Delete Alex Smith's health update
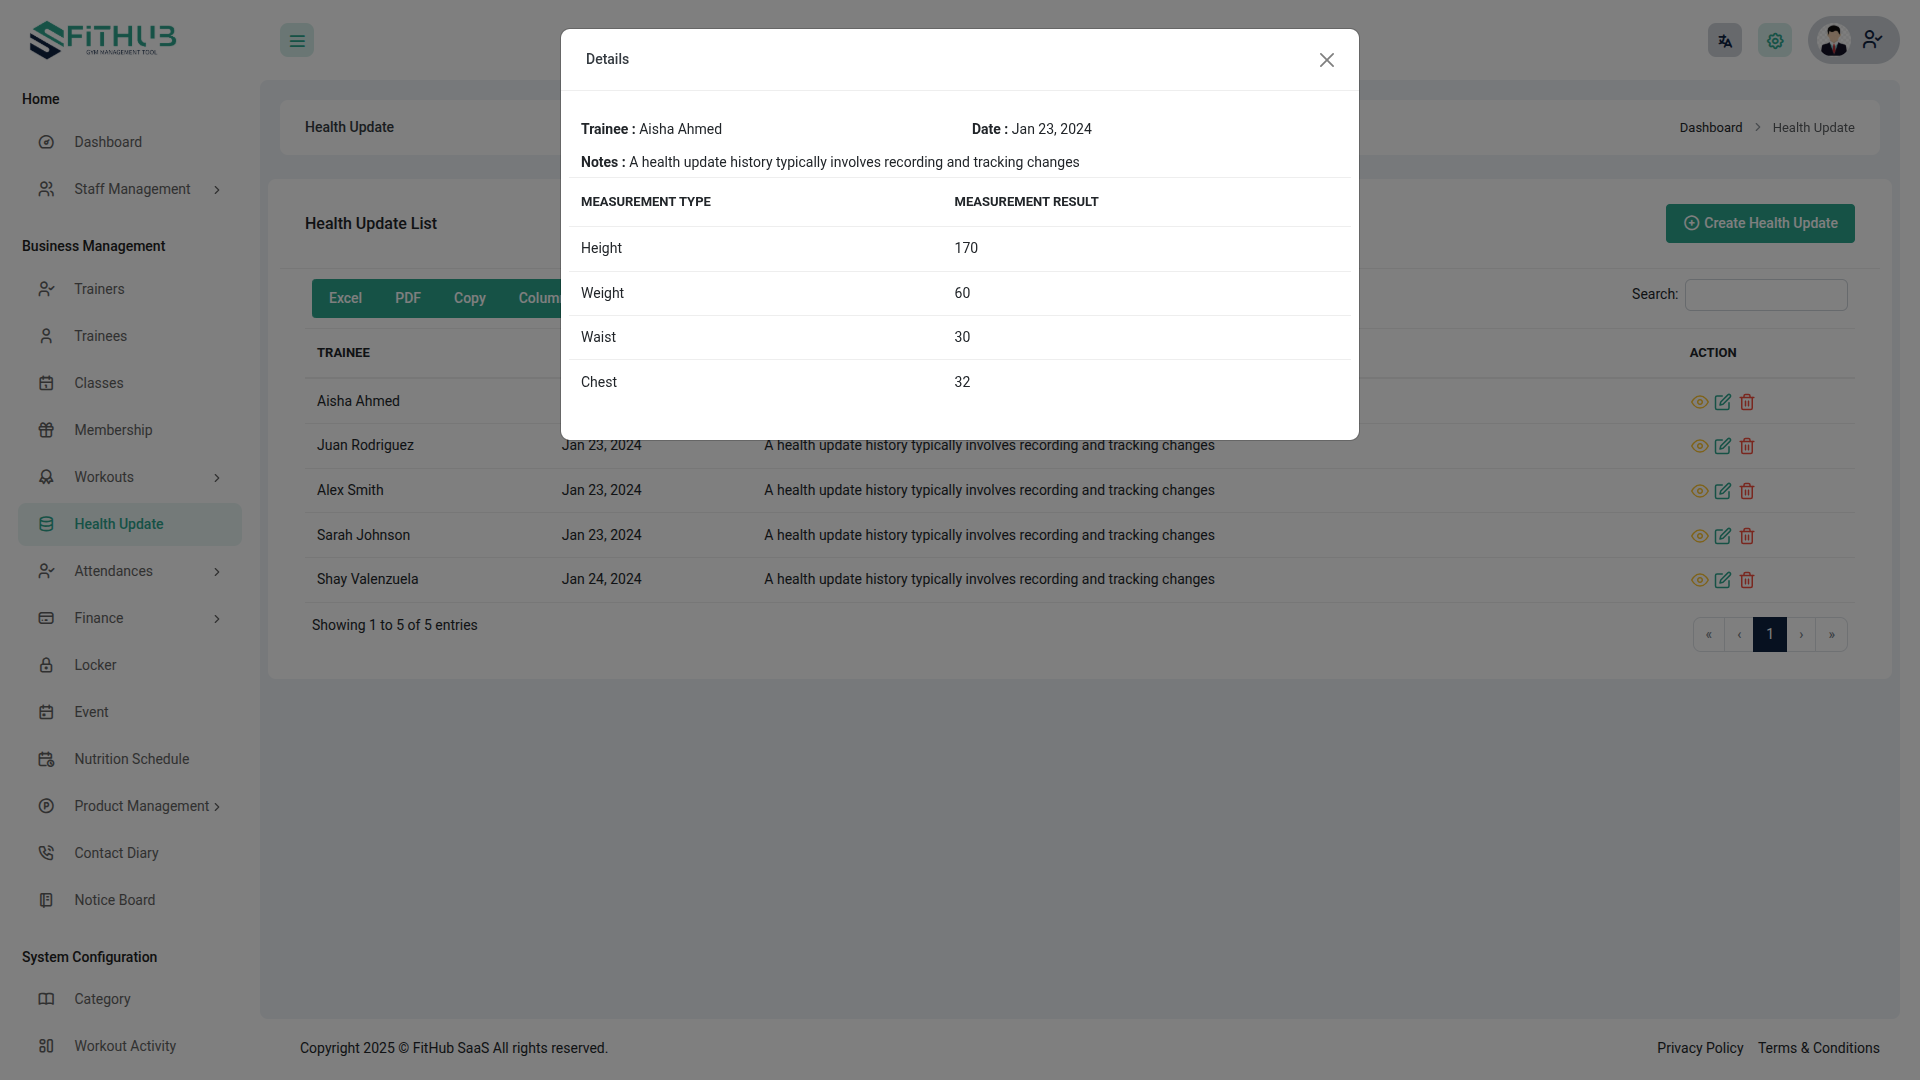Image resolution: width=1920 pixels, height=1080 pixels. (x=1747, y=491)
